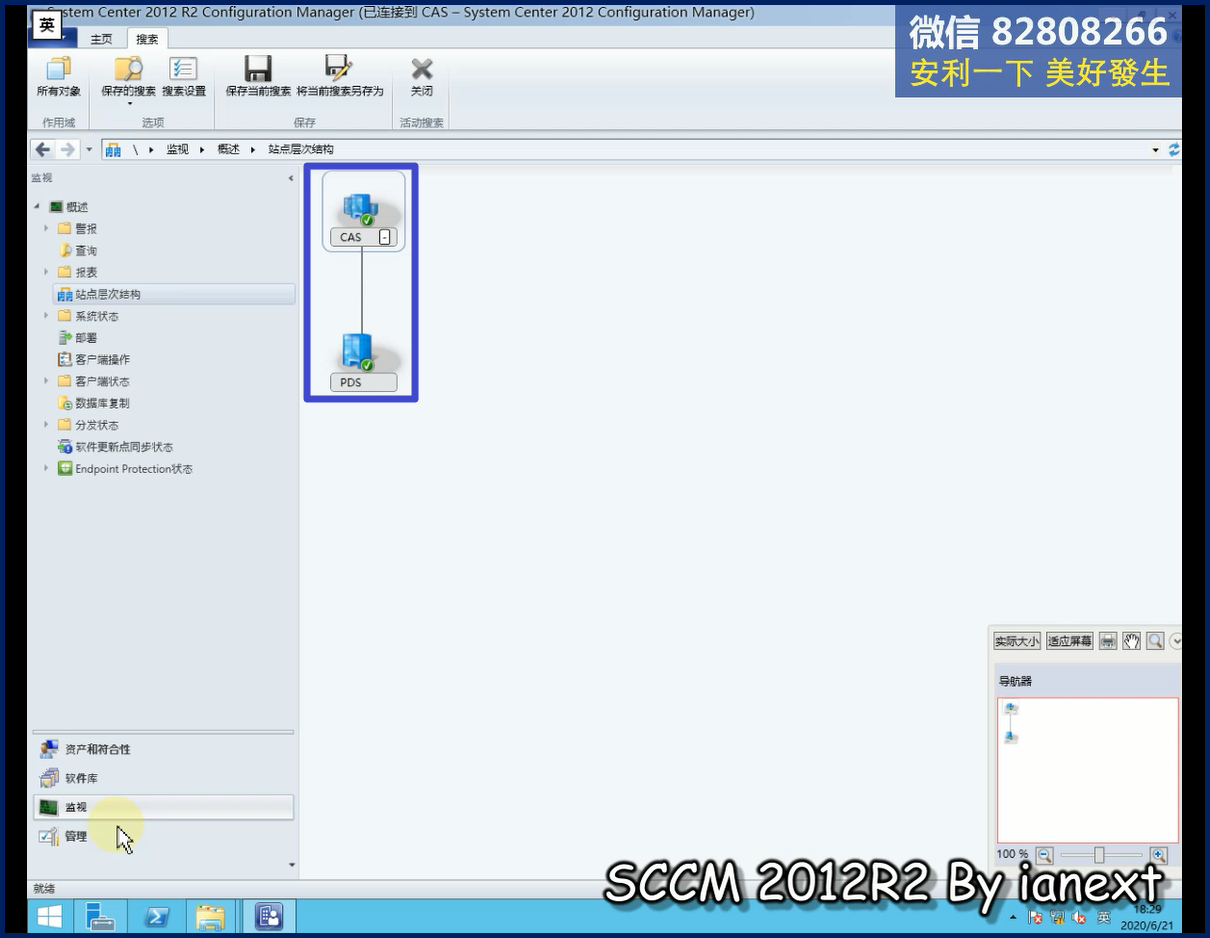Open the 软件库 workspace
The height and width of the screenshot is (938, 1210).
coord(163,778)
